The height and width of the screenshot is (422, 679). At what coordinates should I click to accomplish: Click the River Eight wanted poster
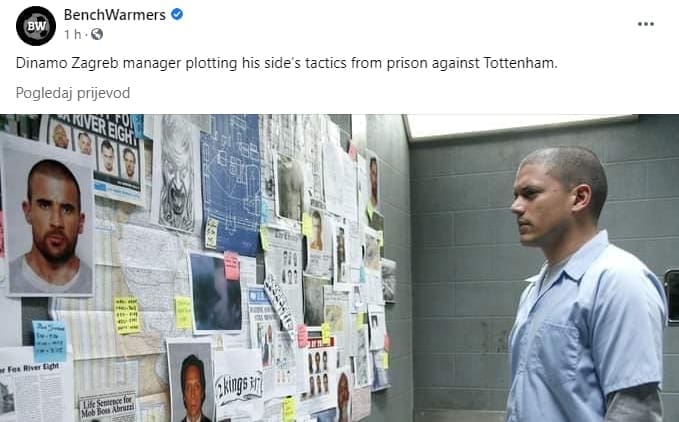click(95, 158)
